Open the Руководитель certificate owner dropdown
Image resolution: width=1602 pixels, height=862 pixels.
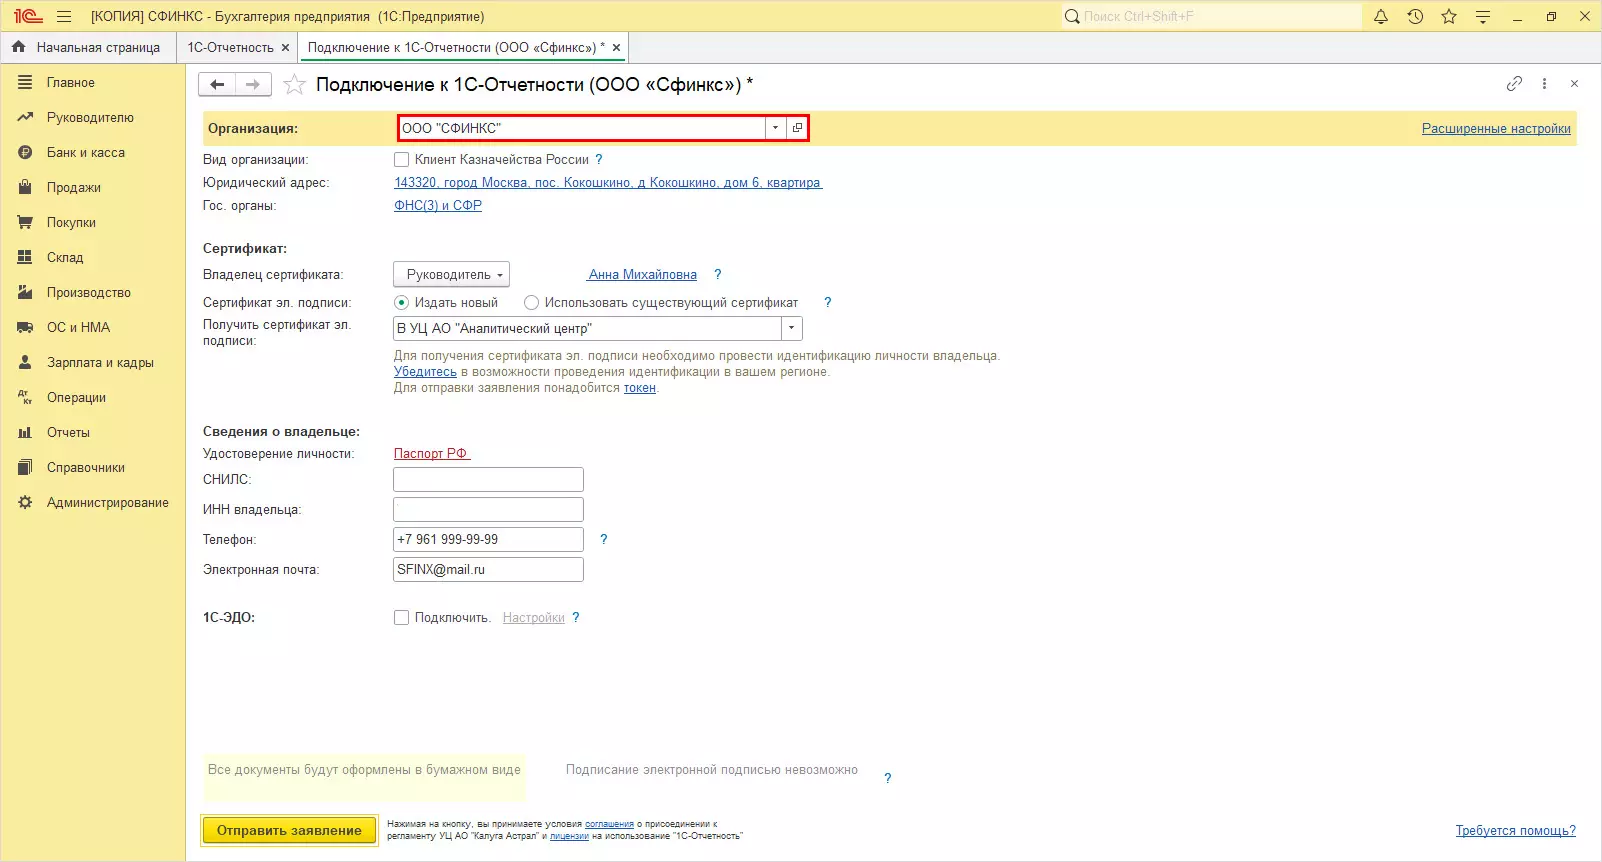pos(451,274)
